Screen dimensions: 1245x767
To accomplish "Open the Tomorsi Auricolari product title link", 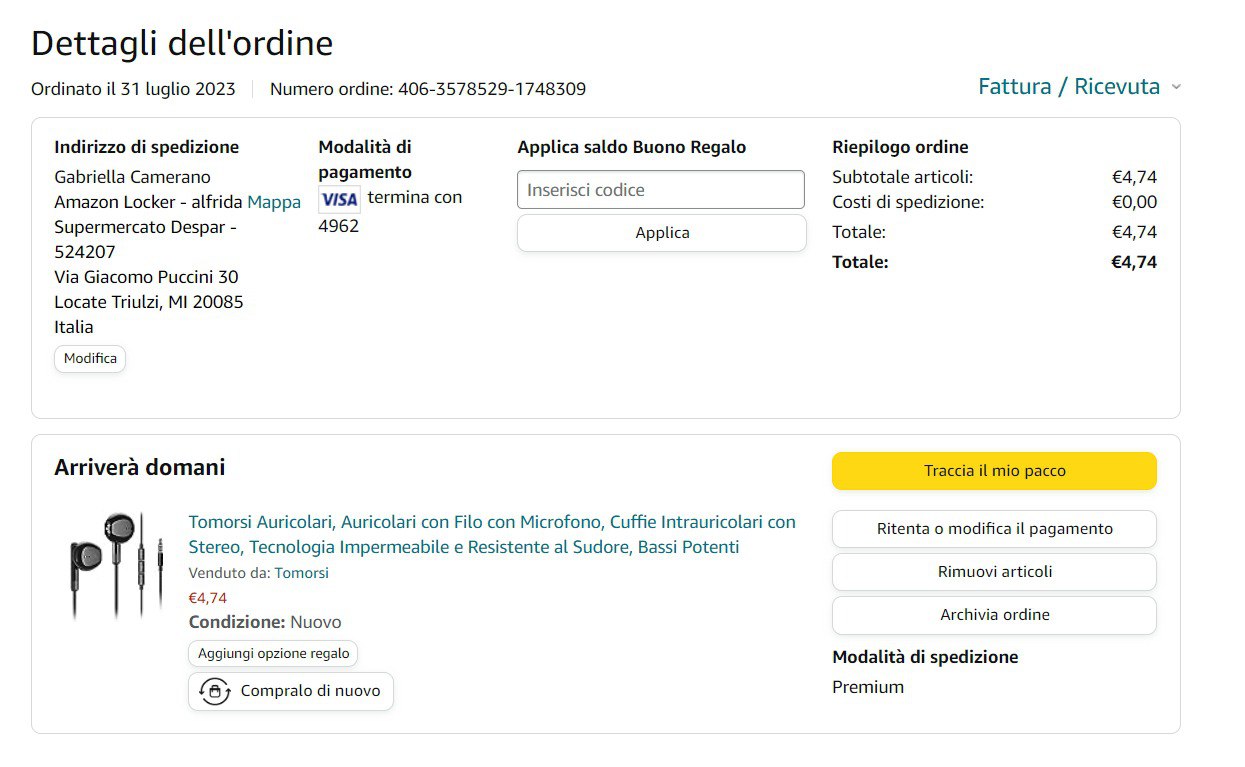I will [x=492, y=534].
